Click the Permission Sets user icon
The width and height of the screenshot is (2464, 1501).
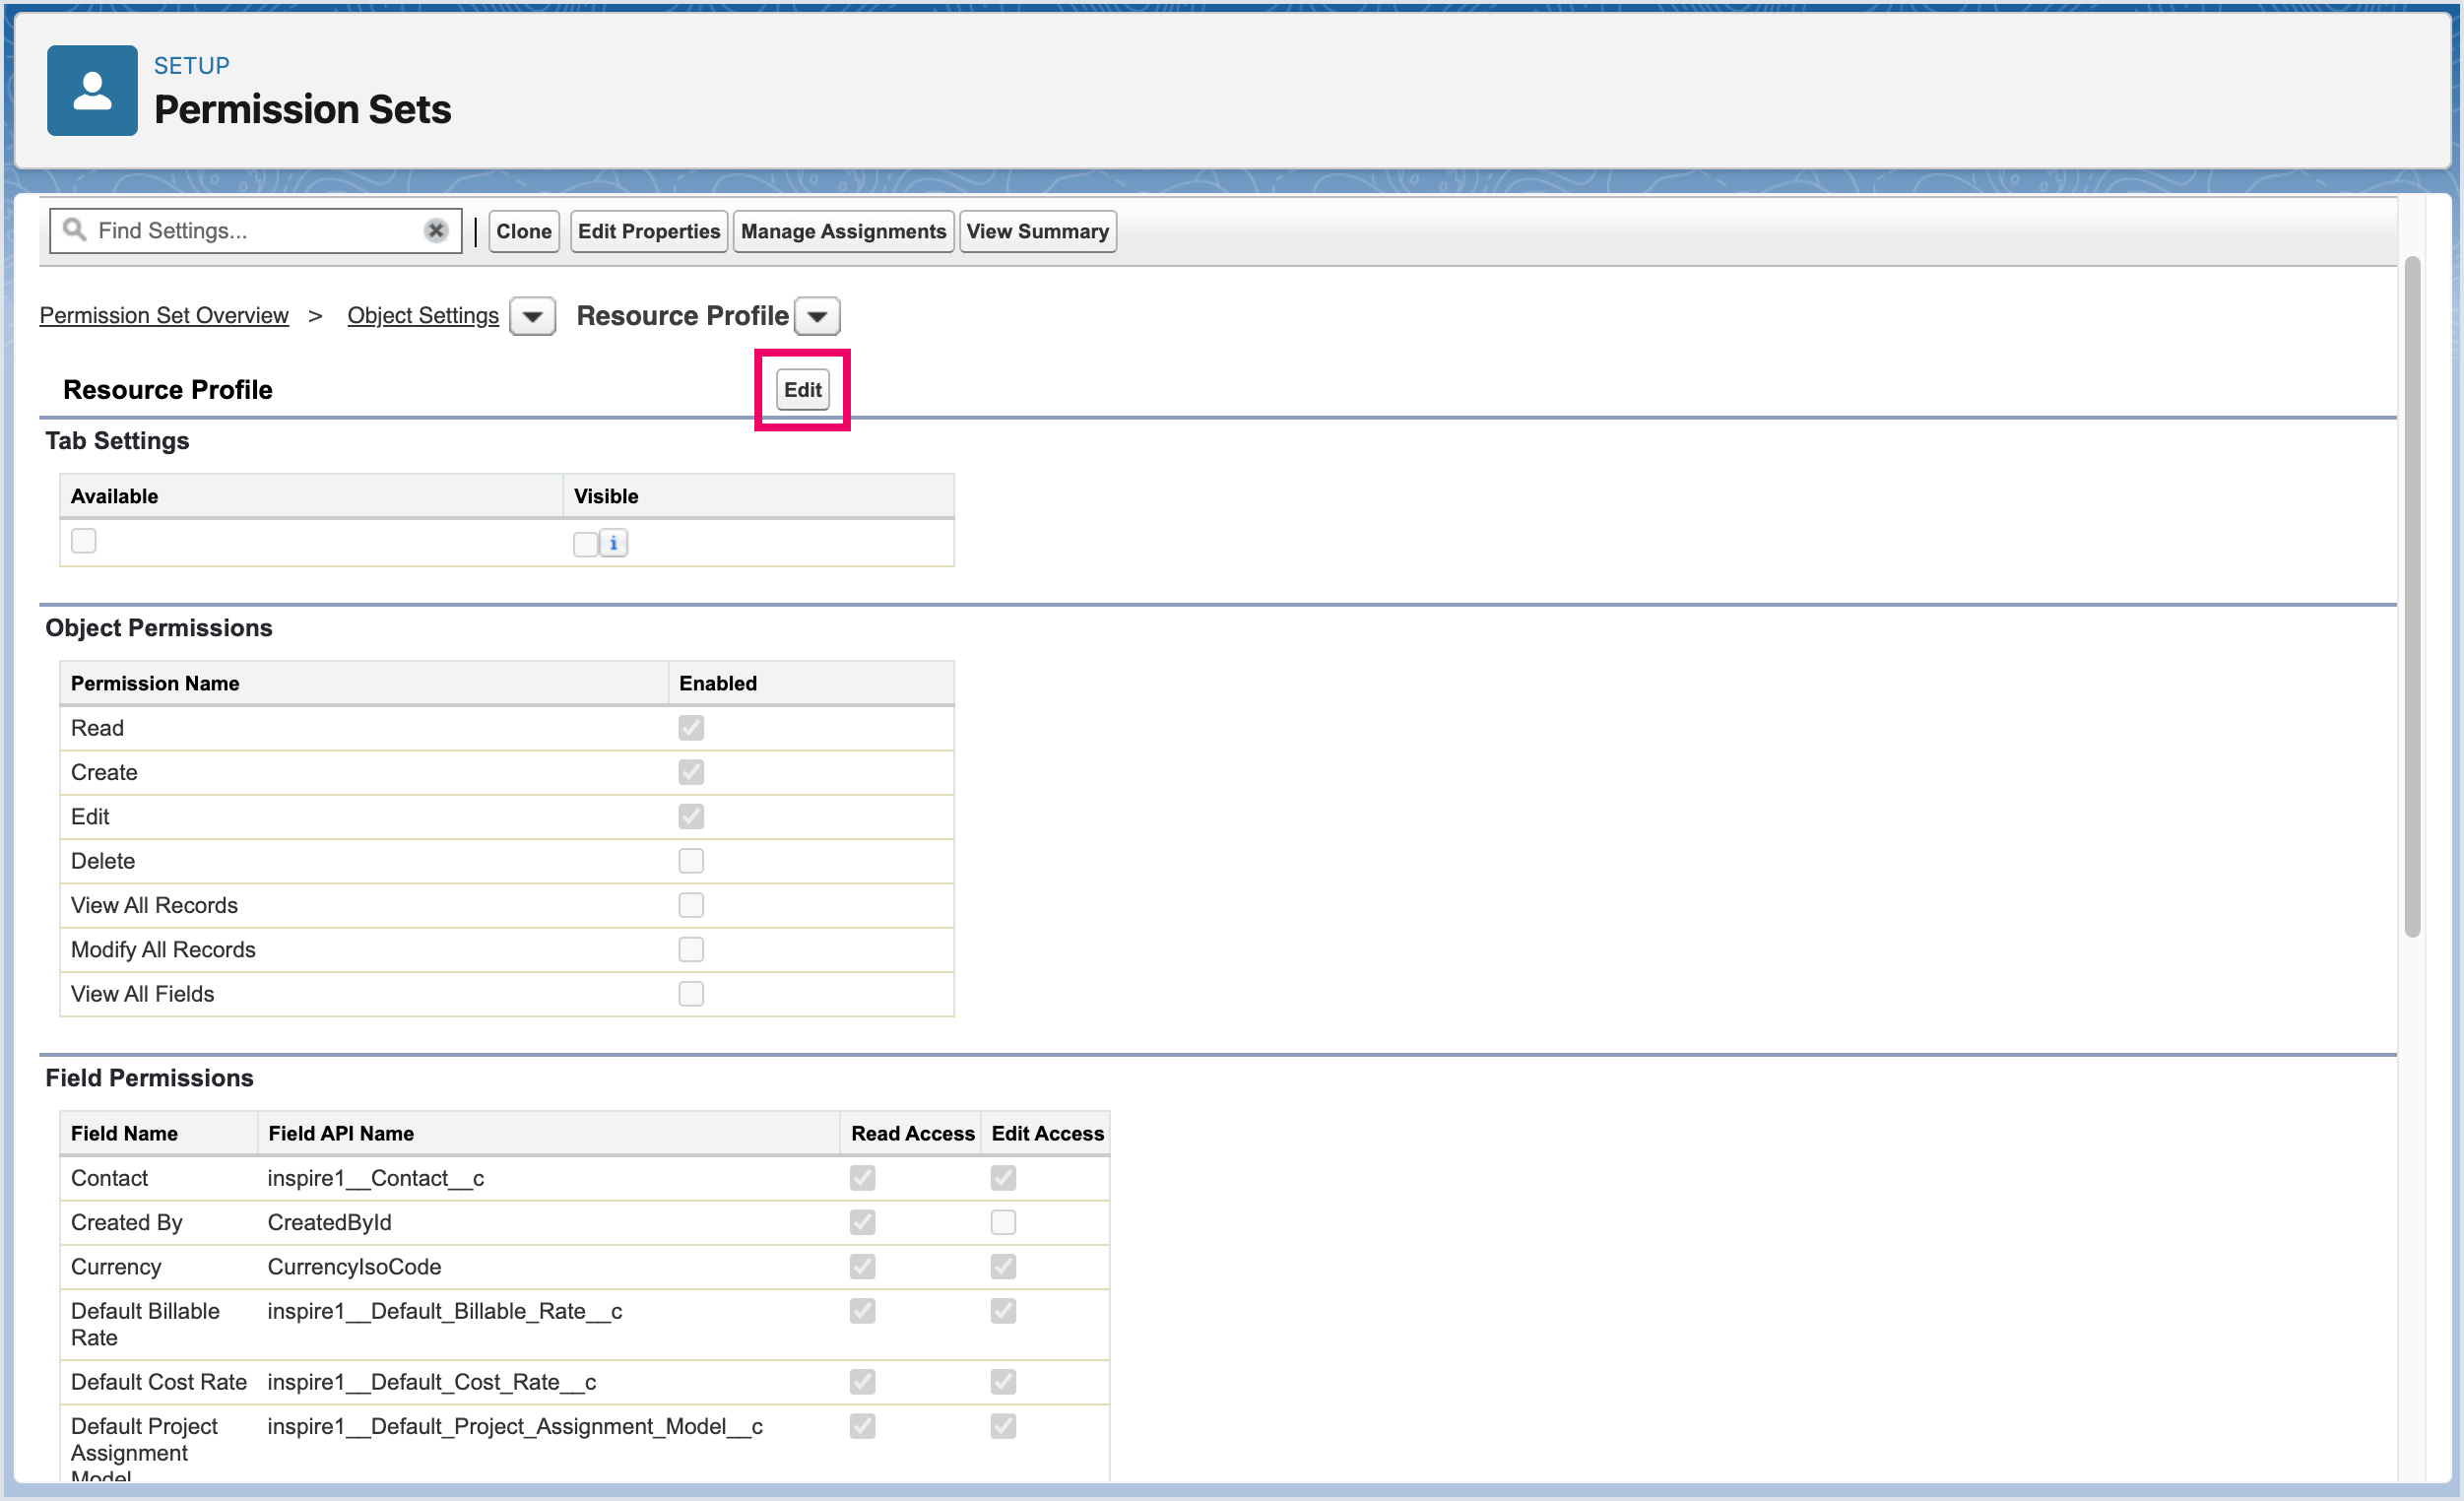coord(92,90)
